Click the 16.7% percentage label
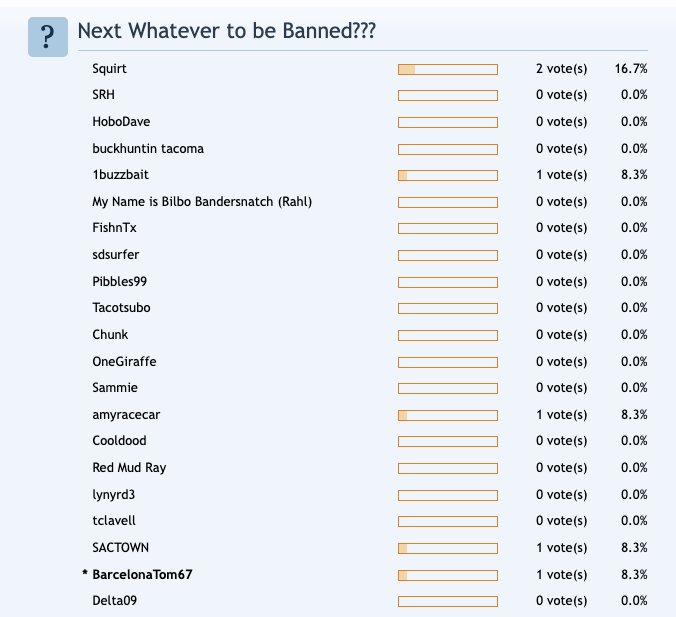Screen dimensions: 676x617 631,69
